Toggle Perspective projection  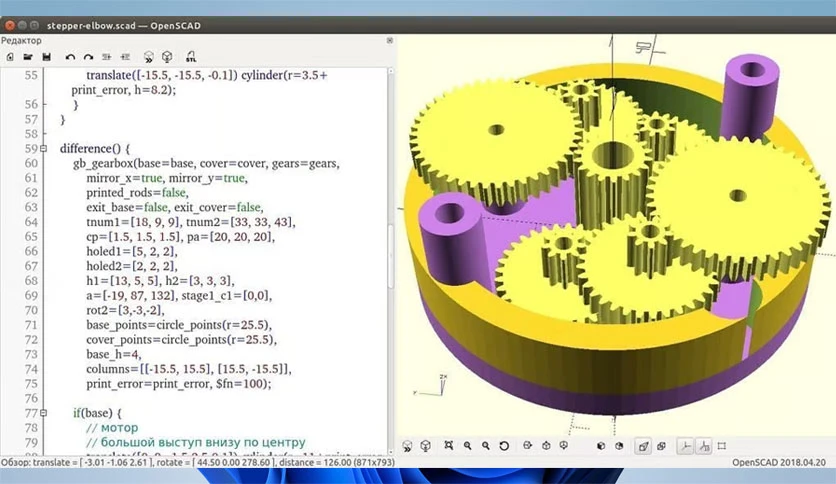point(644,446)
